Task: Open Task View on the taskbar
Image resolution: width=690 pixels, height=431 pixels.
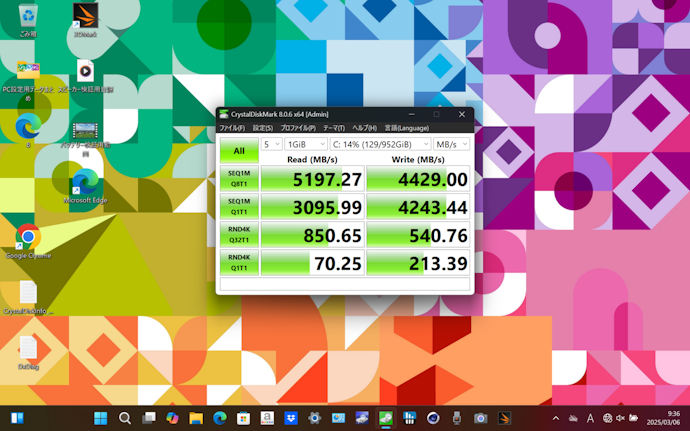Action: click(x=149, y=418)
